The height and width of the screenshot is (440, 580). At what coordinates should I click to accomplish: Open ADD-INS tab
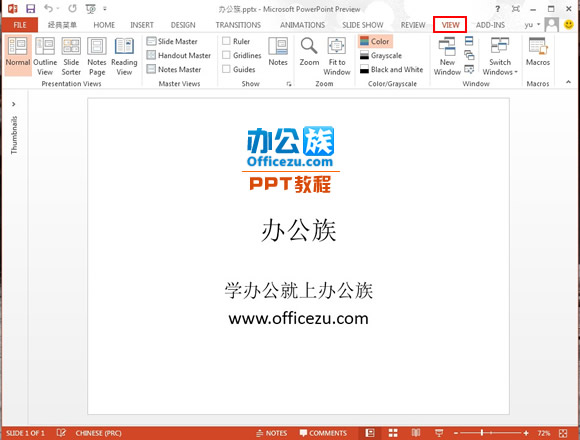pyautogui.click(x=490, y=25)
